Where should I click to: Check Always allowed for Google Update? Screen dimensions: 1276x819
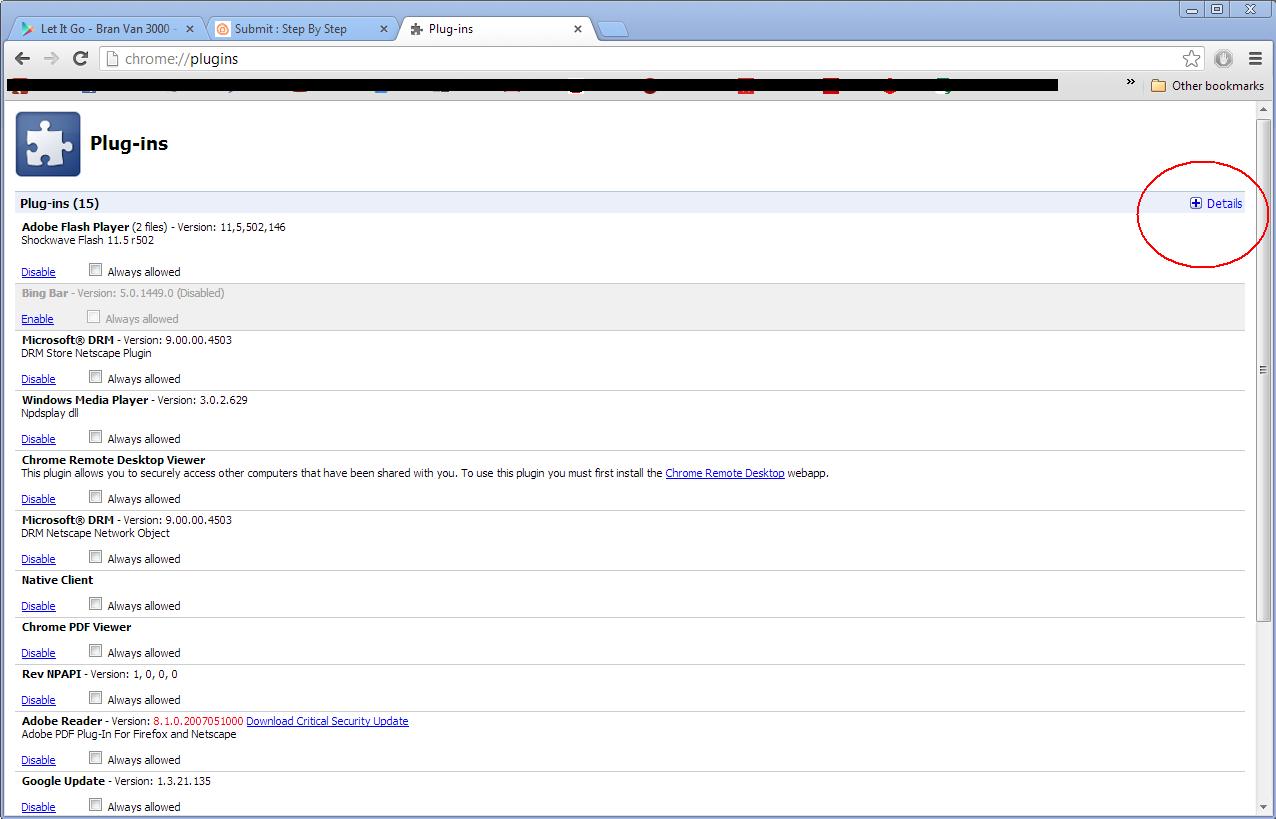tap(95, 805)
